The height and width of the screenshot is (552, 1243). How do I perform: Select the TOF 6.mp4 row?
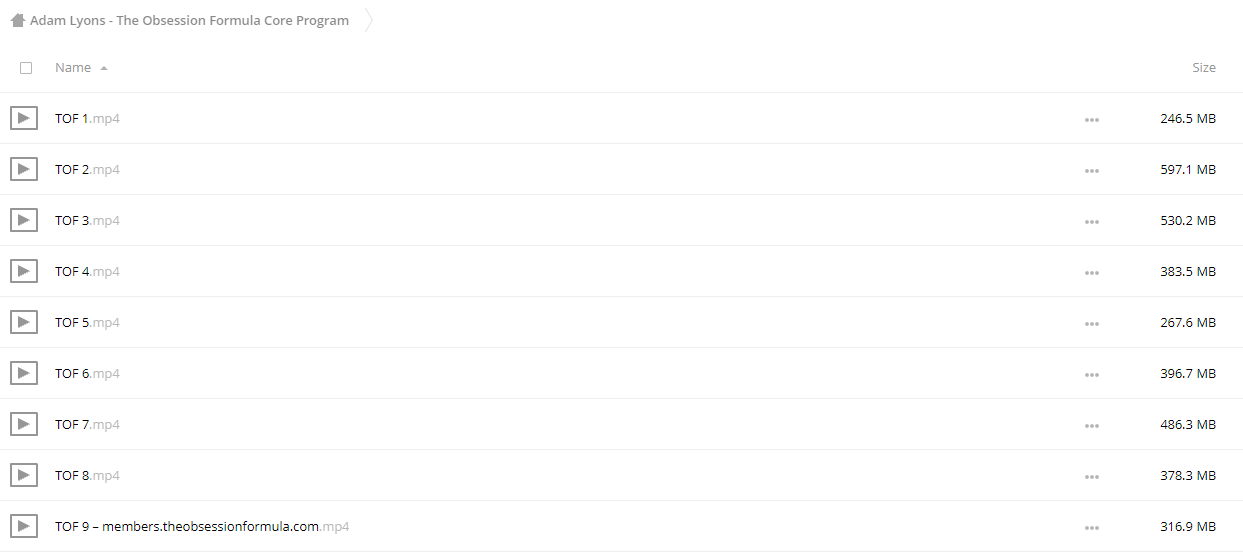(x=621, y=373)
